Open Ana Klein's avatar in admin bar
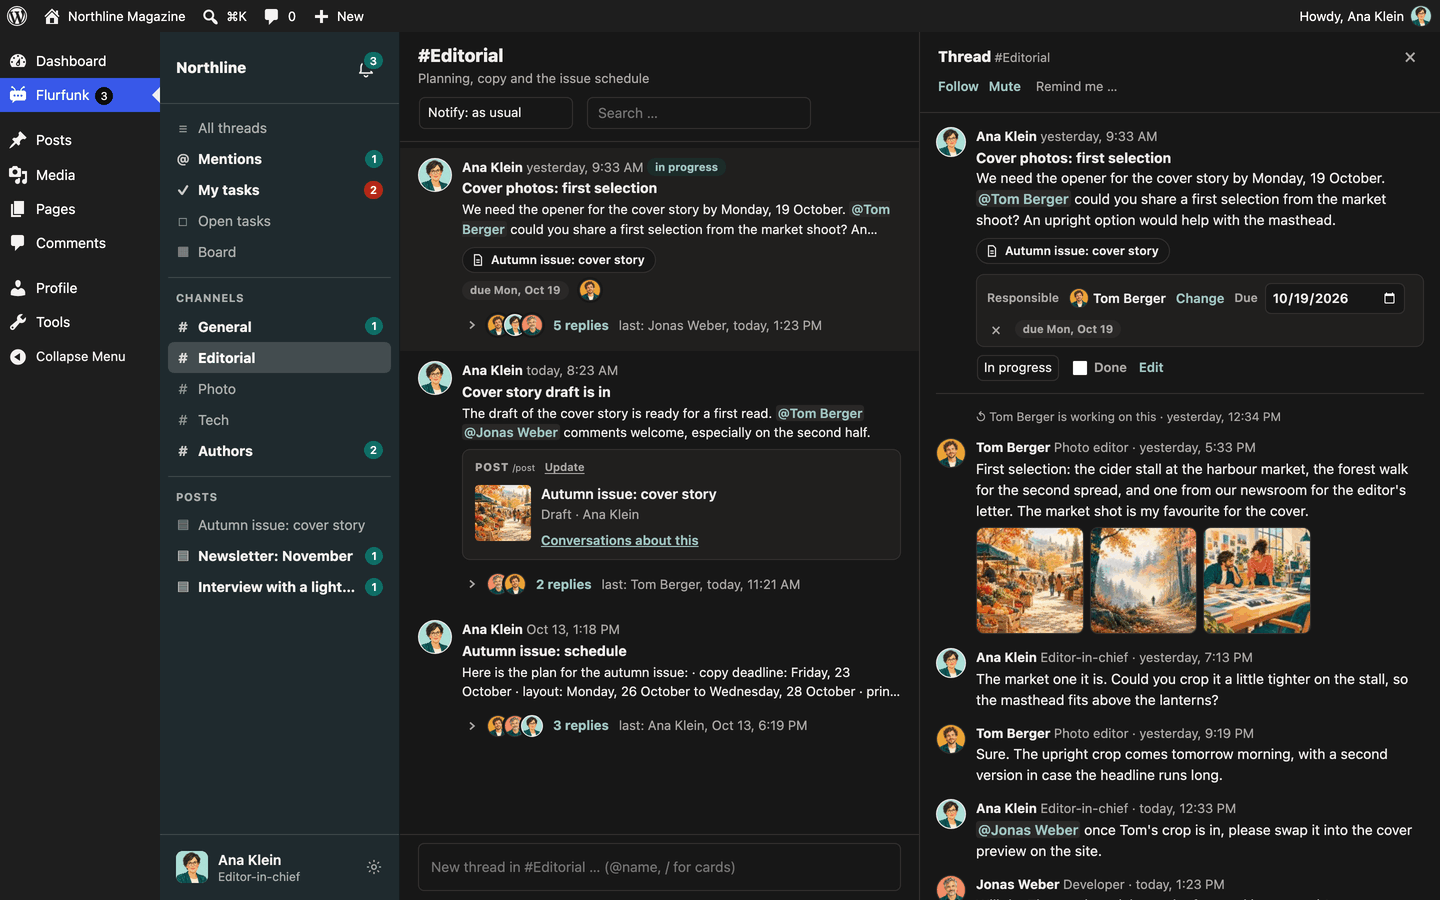This screenshot has height=900, width=1440. tap(1420, 16)
